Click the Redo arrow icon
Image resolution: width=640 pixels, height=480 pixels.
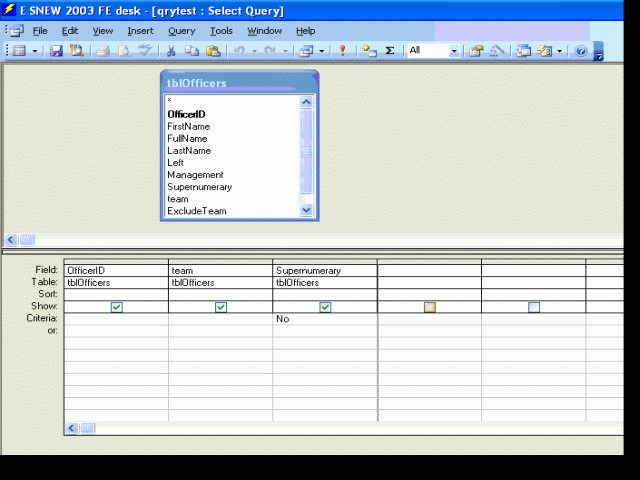tap(270, 51)
